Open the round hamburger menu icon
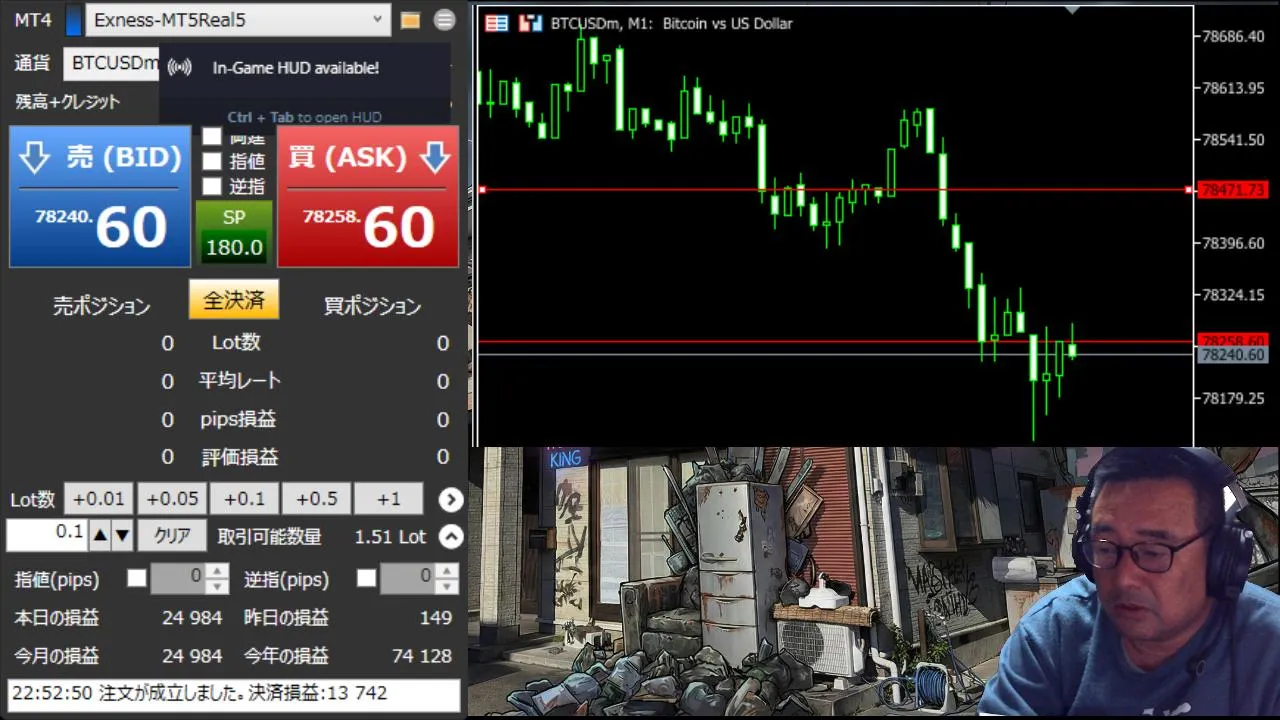 [x=445, y=20]
